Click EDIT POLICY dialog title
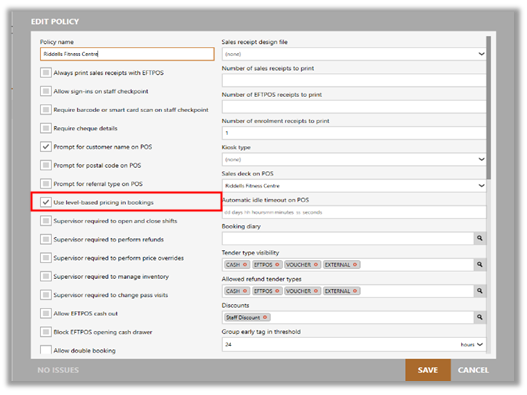The width and height of the screenshot is (527, 395). (x=55, y=22)
